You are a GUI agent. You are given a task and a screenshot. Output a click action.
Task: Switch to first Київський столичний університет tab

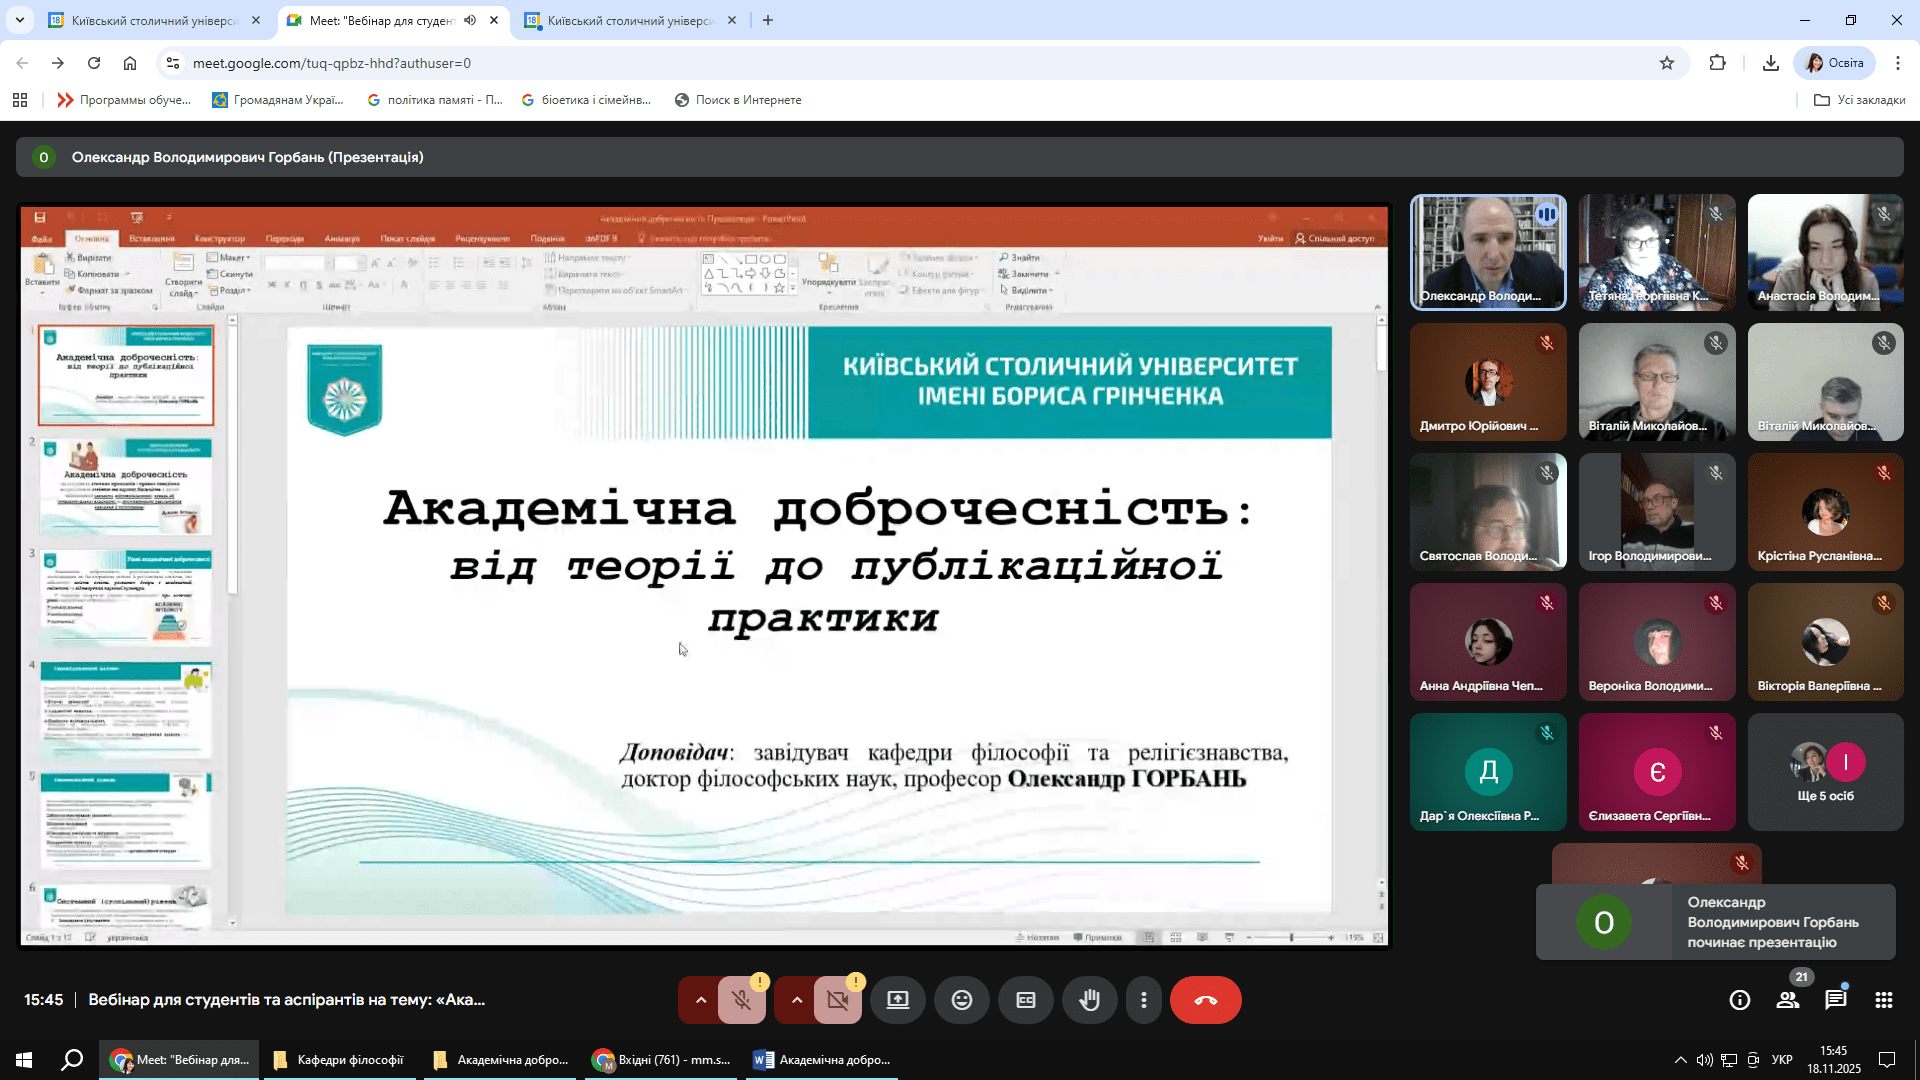(154, 20)
